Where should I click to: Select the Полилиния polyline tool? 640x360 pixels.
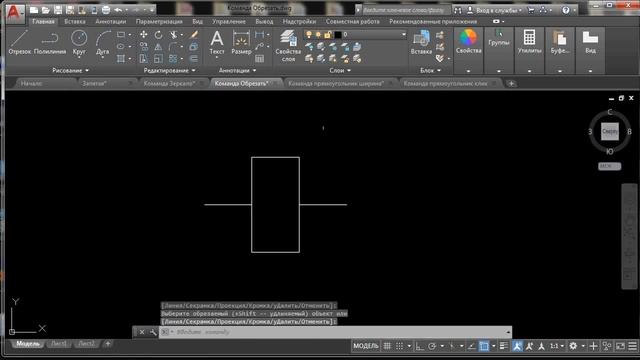pos(50,42)
